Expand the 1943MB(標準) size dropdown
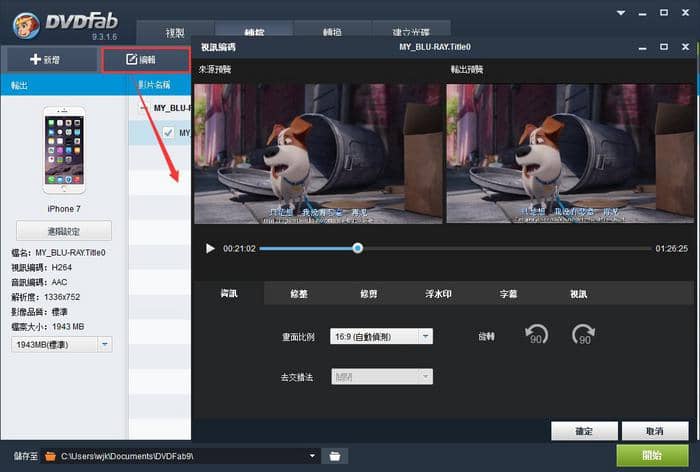700x472 pixels. coord(104,345)
